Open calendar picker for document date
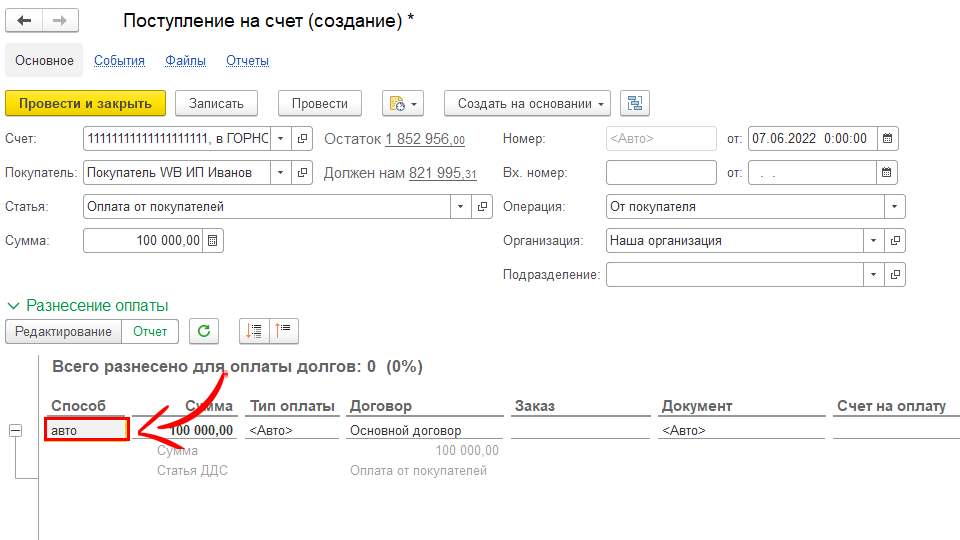 (x=887, y=139)
